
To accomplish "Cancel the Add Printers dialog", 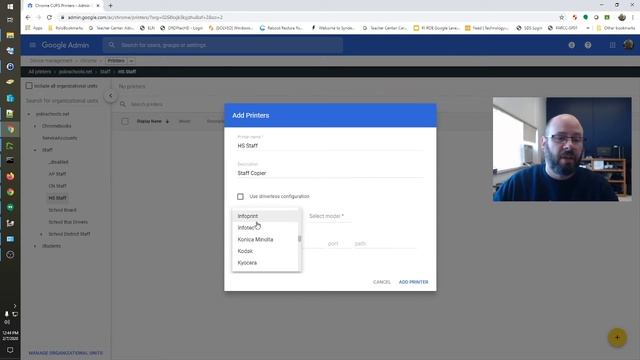I will point(382,282).
